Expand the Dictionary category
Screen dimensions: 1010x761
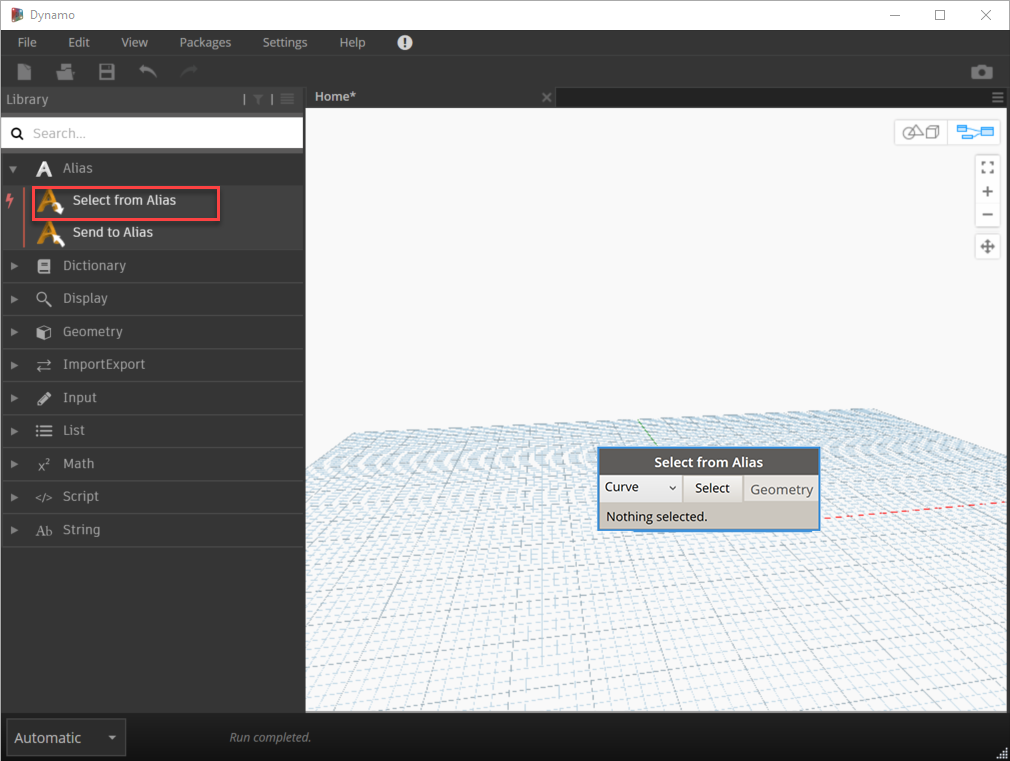14,266
